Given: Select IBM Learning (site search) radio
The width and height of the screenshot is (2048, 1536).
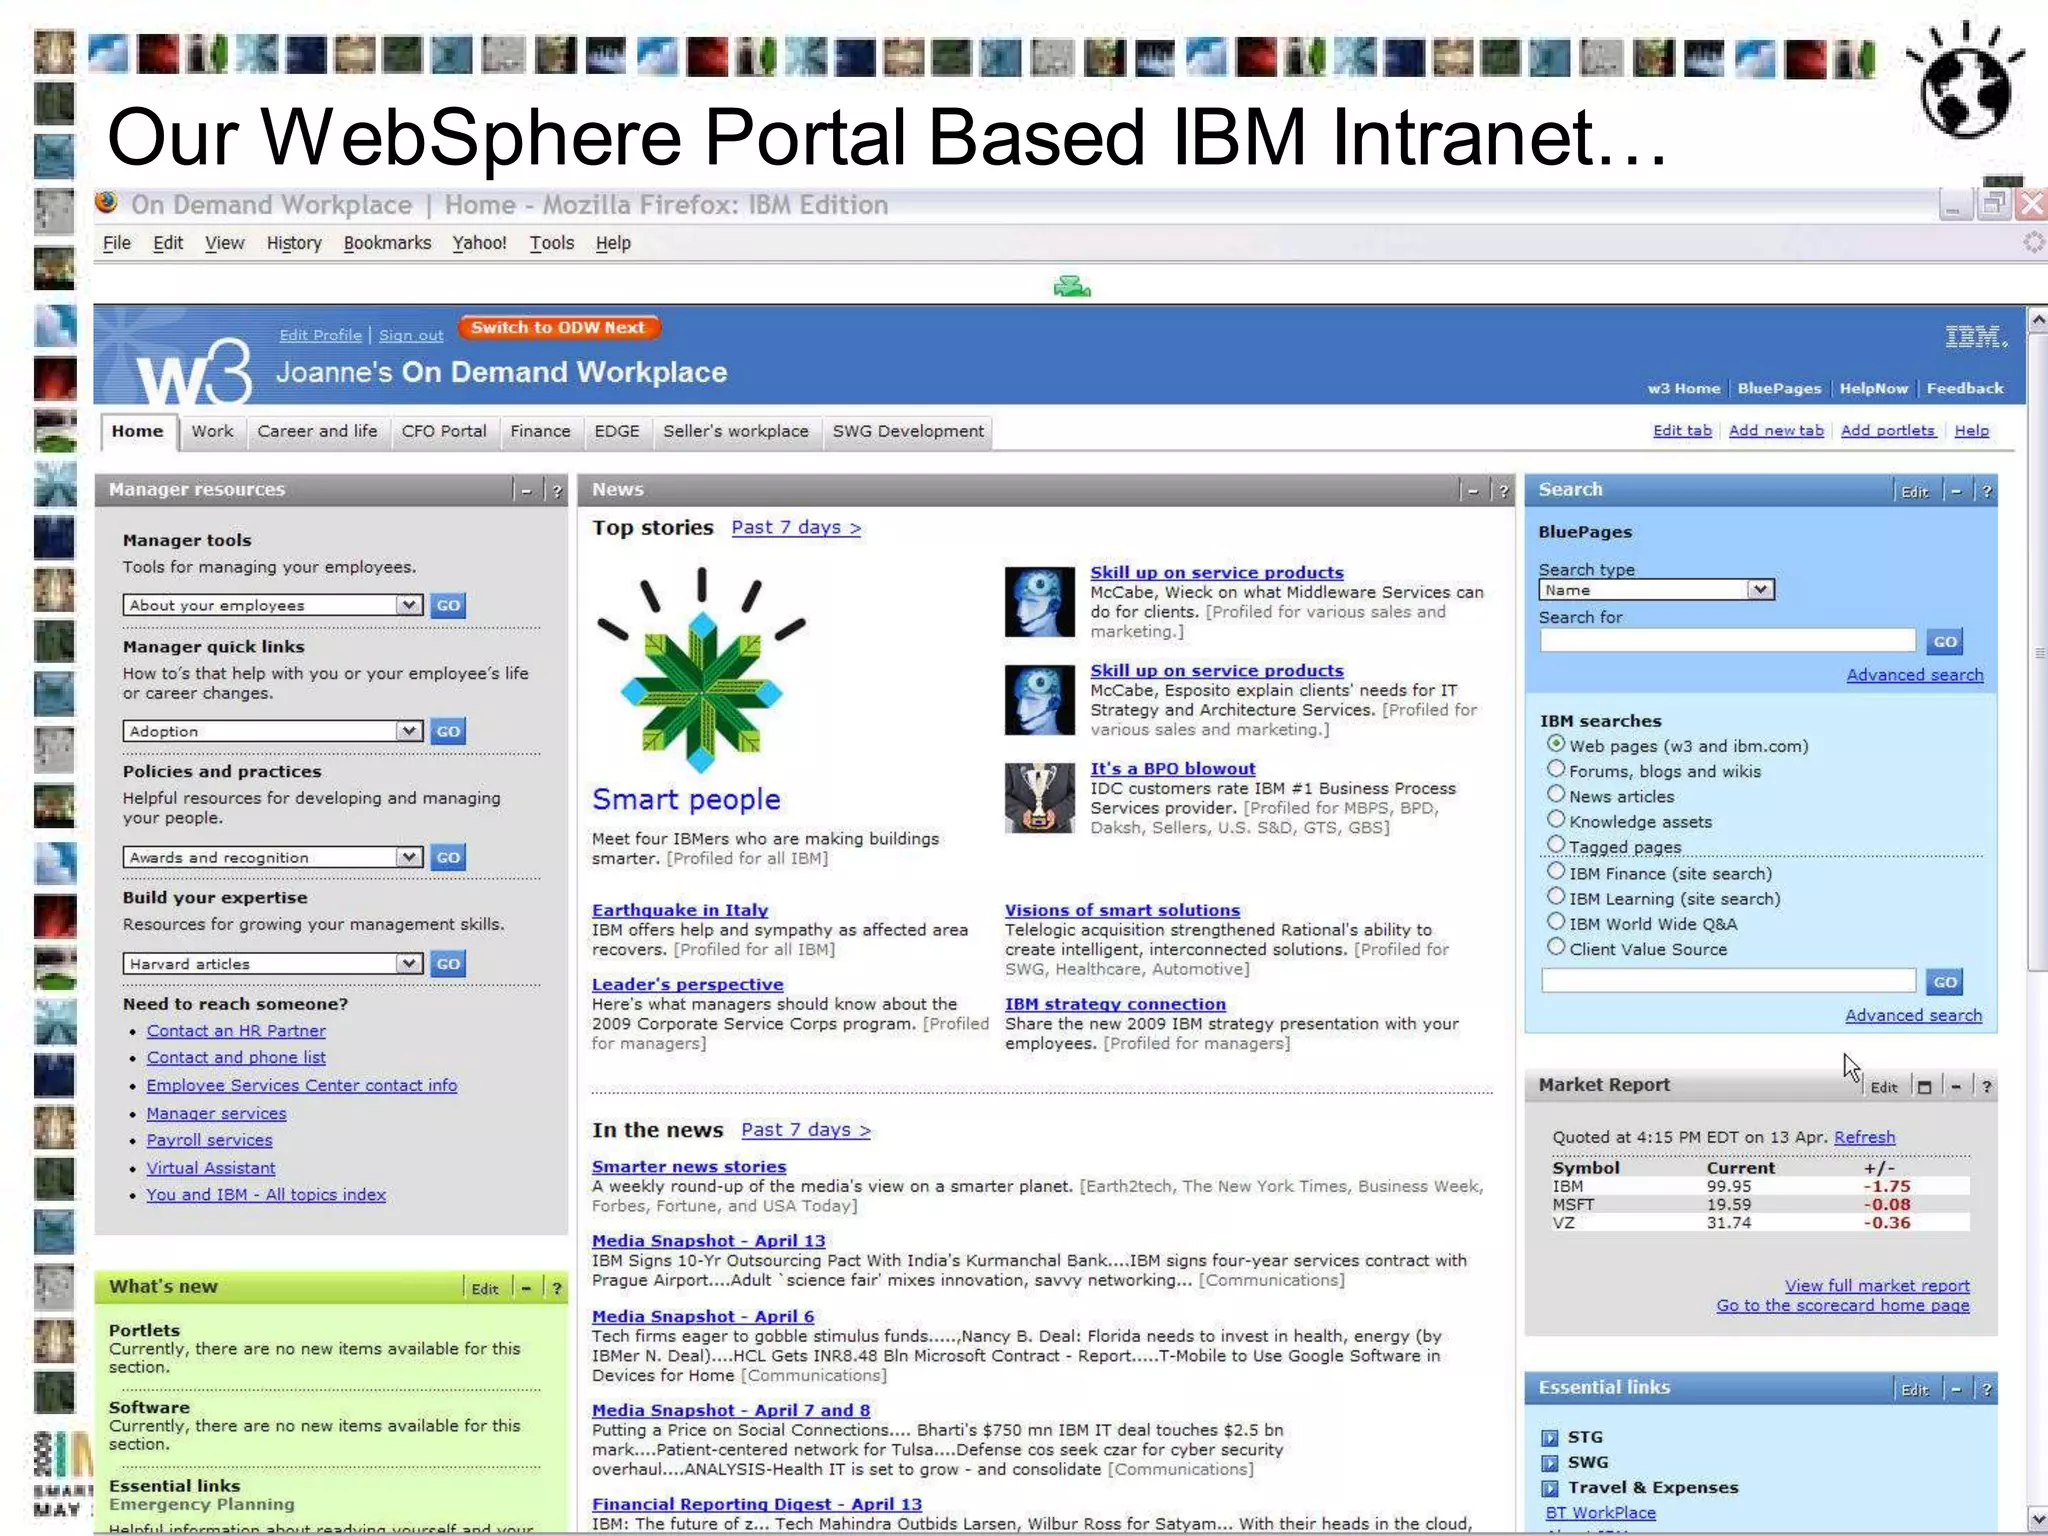Looking at the screenshot, I should point(1556,897).
